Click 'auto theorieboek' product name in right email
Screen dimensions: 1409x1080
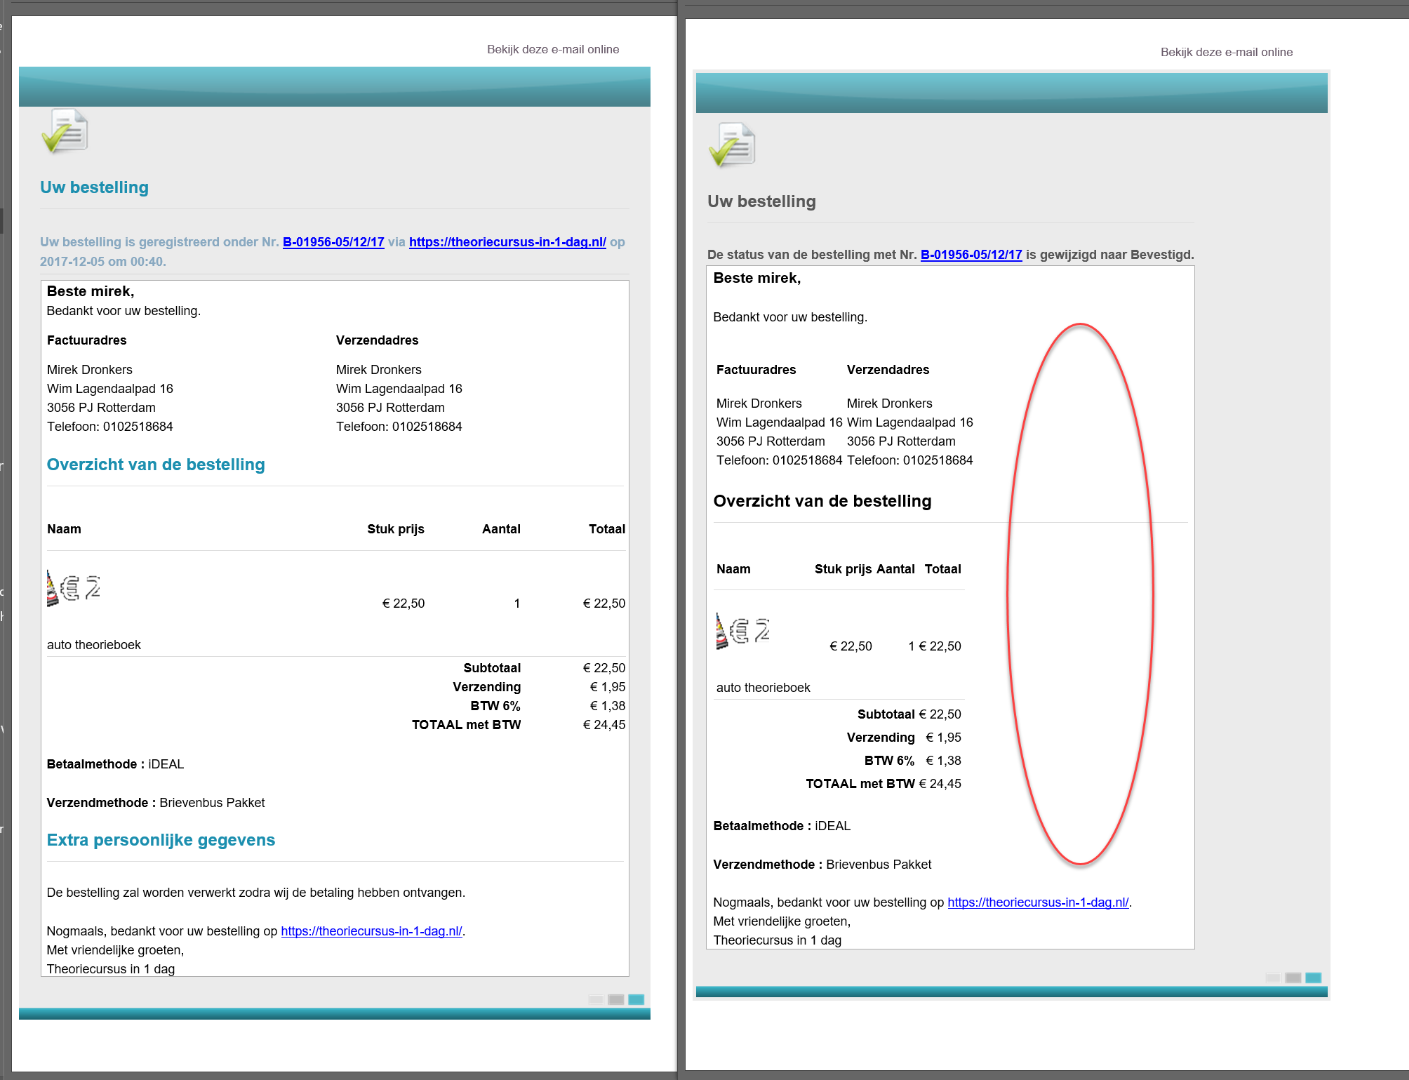point(763,688)
